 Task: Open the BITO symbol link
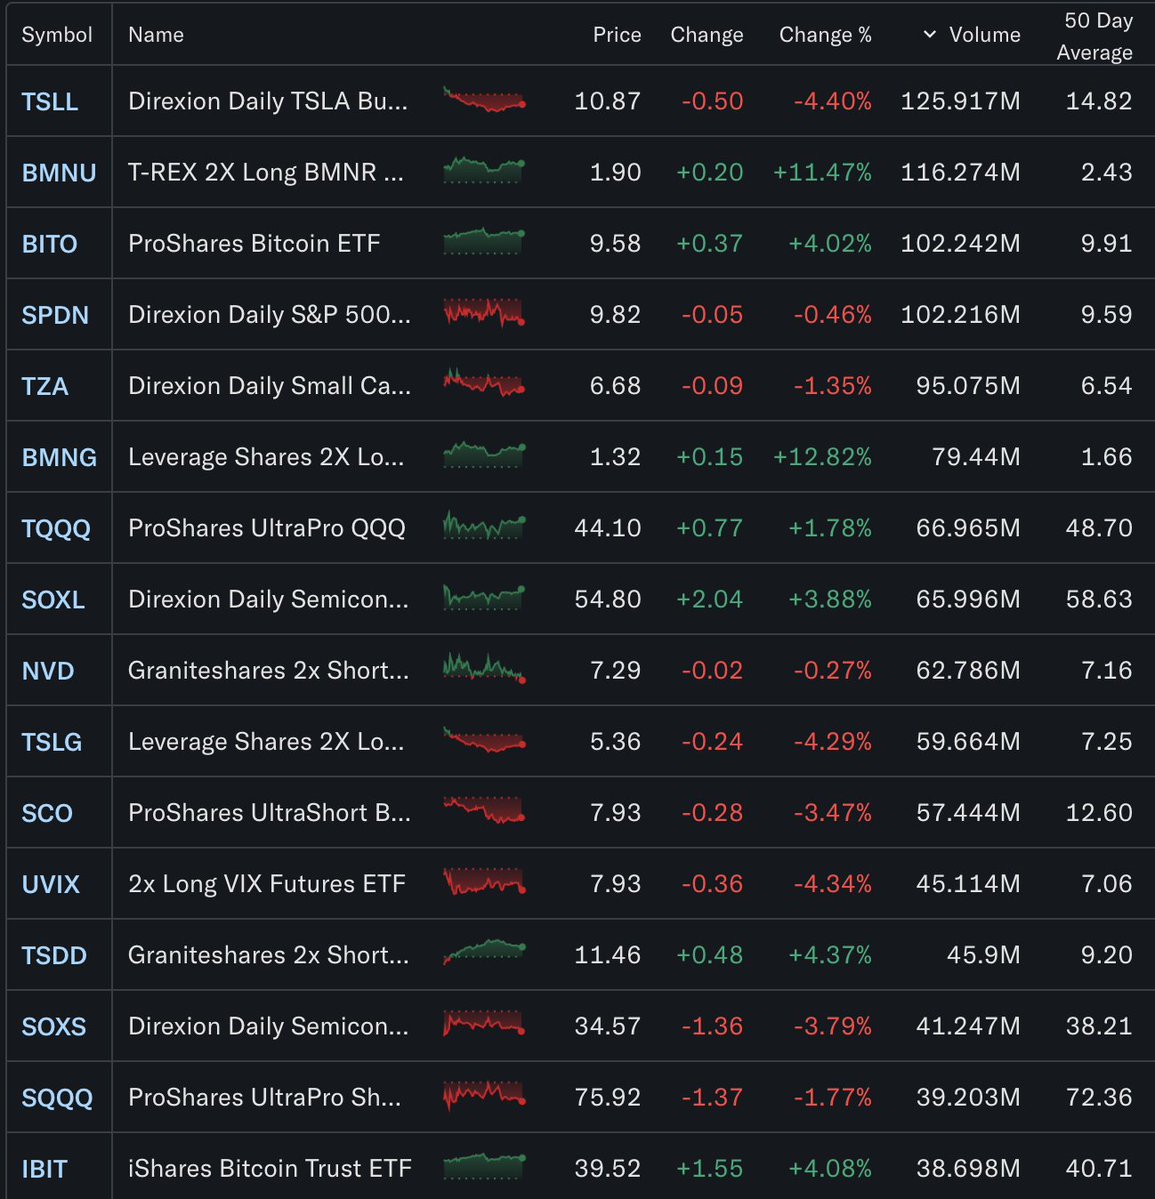tap(50, 244)
